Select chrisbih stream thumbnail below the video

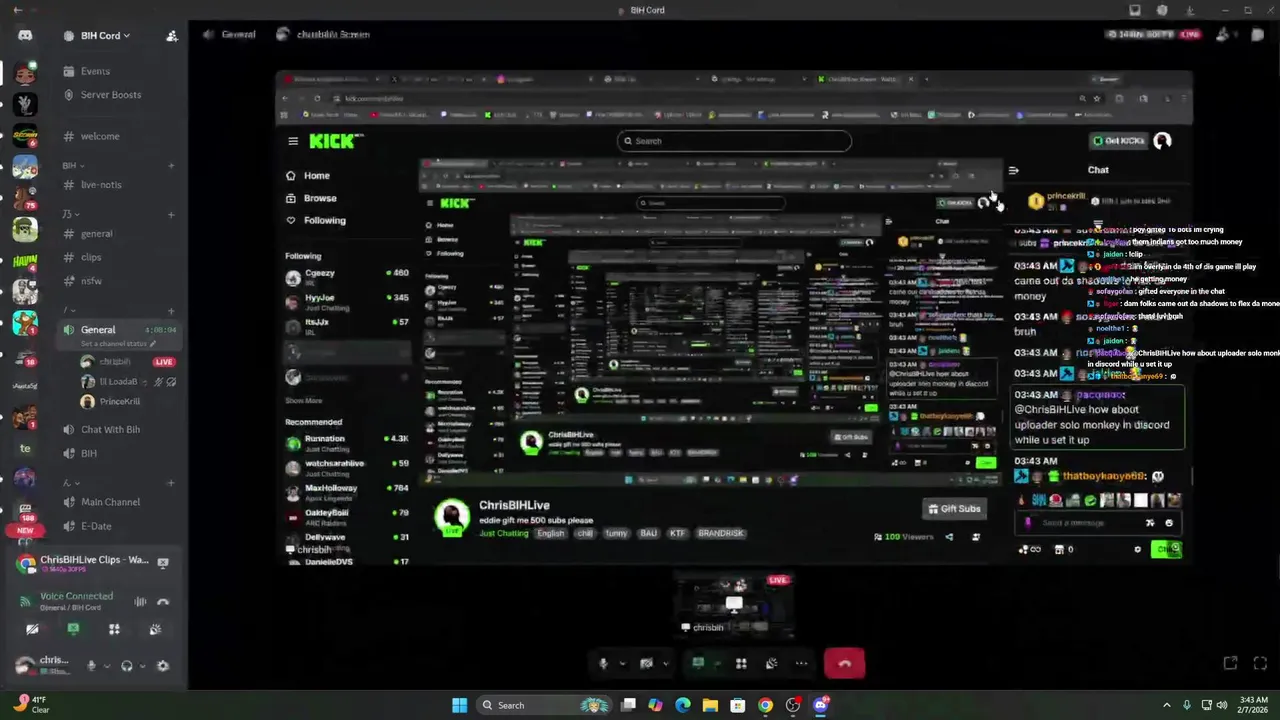(x=734, y=604)
